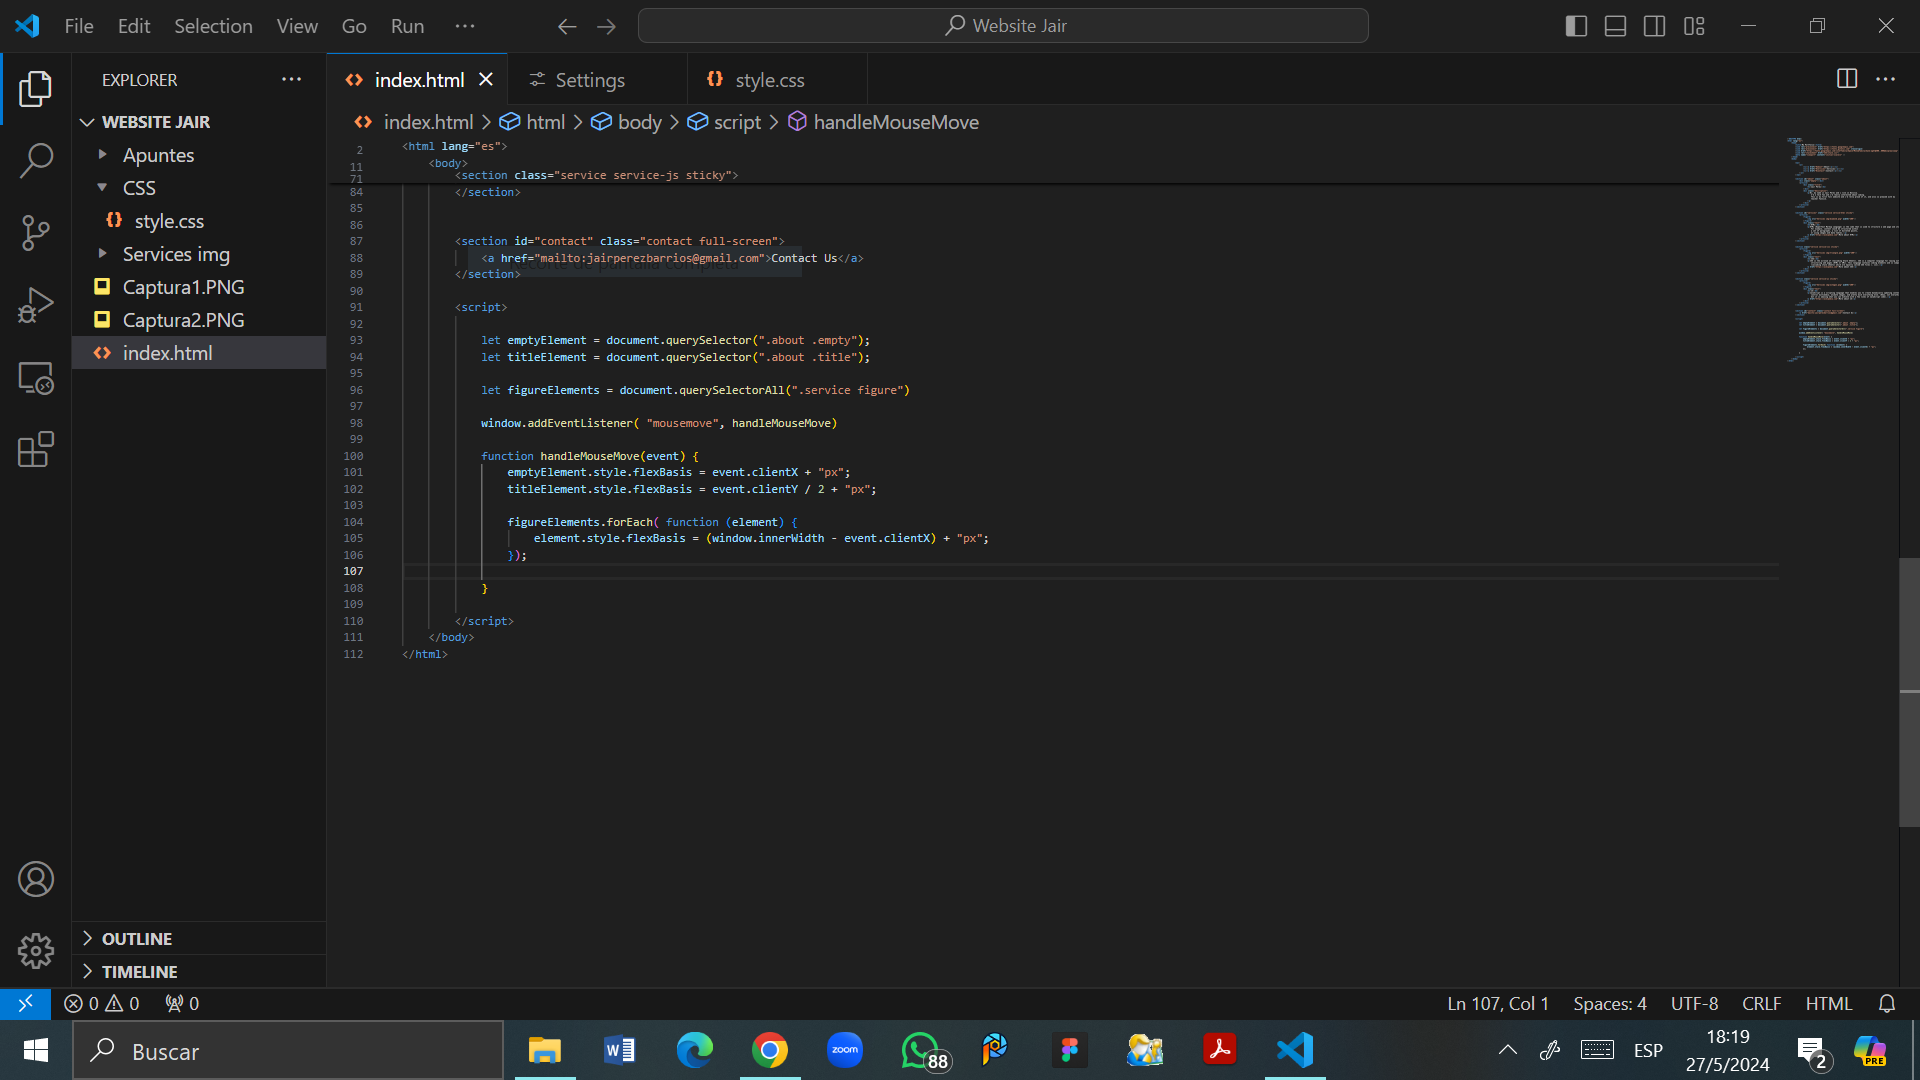The height and width of the screenshot is (1080, 1920).
Task: Open the Accounts icon near the bottom
Action: (36, 879)
